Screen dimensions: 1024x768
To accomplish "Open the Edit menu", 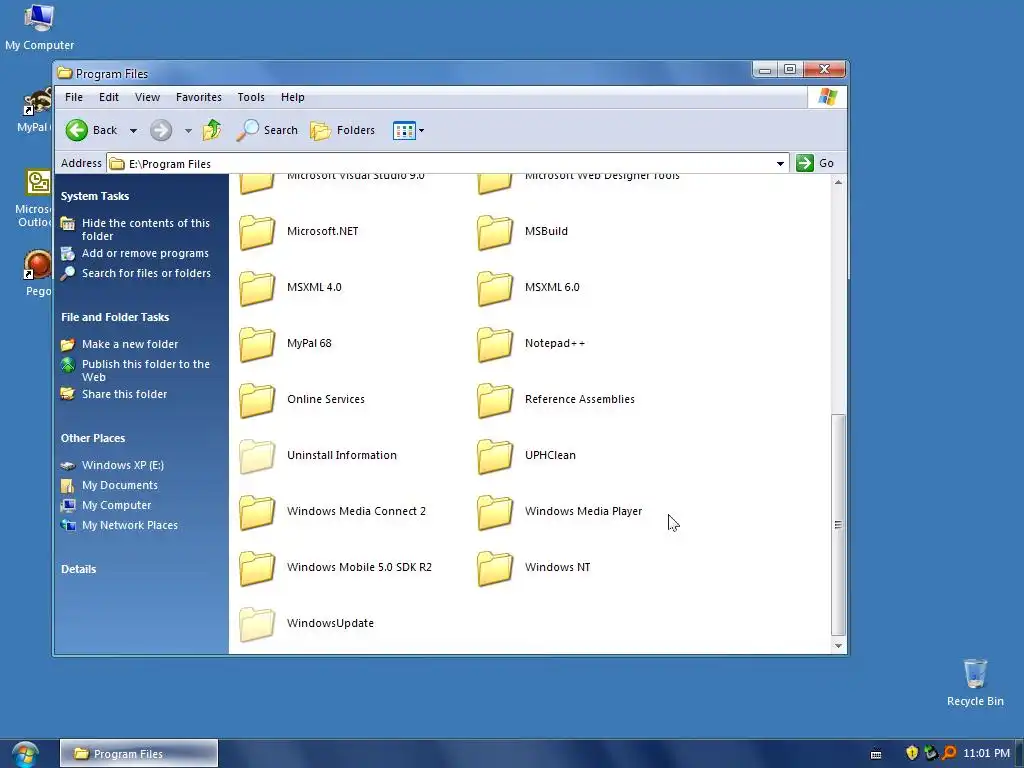I will click(108, 97).
